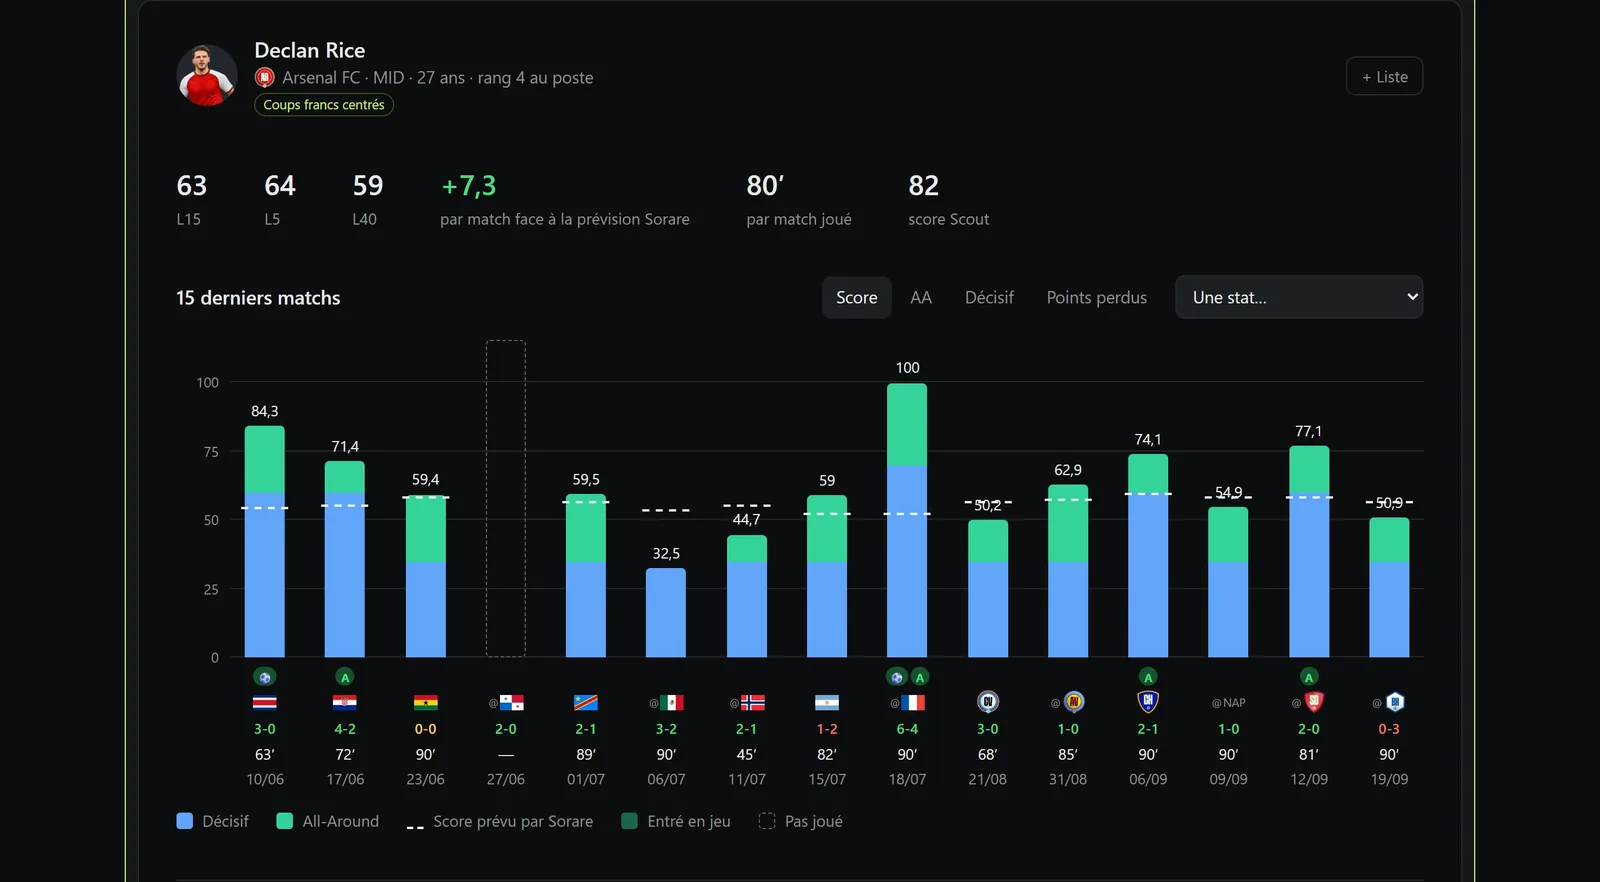This screenshot has width=1600, height=882.
Task: Click the goal ball badge above 10/06 match
Action: 265,677
